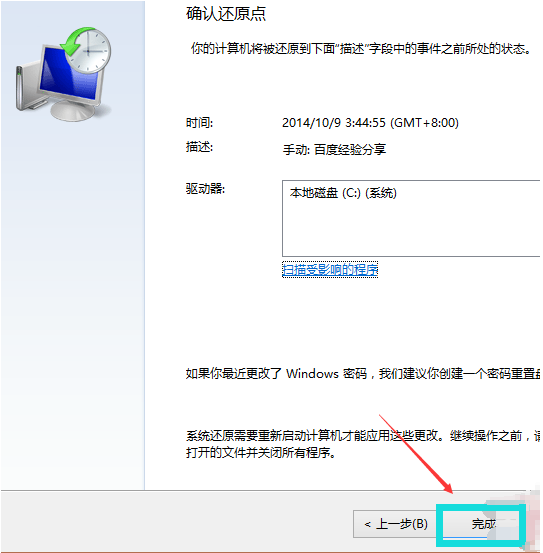Click the red annotation arrow pointing to 完成

coord(416,454)
